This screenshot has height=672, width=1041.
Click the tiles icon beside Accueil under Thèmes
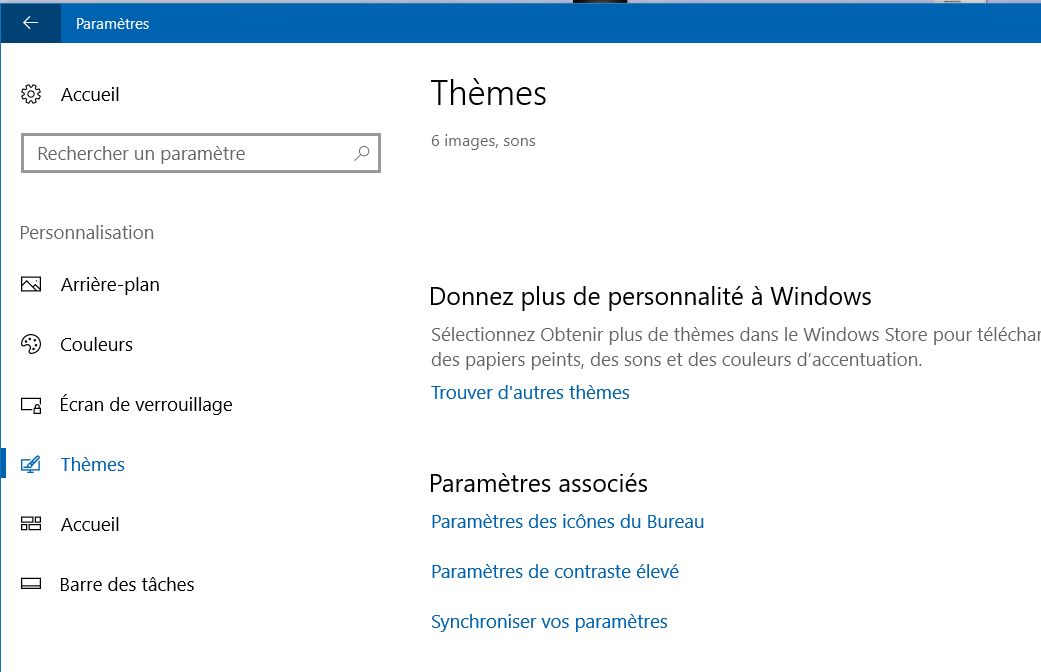(31, 525)
